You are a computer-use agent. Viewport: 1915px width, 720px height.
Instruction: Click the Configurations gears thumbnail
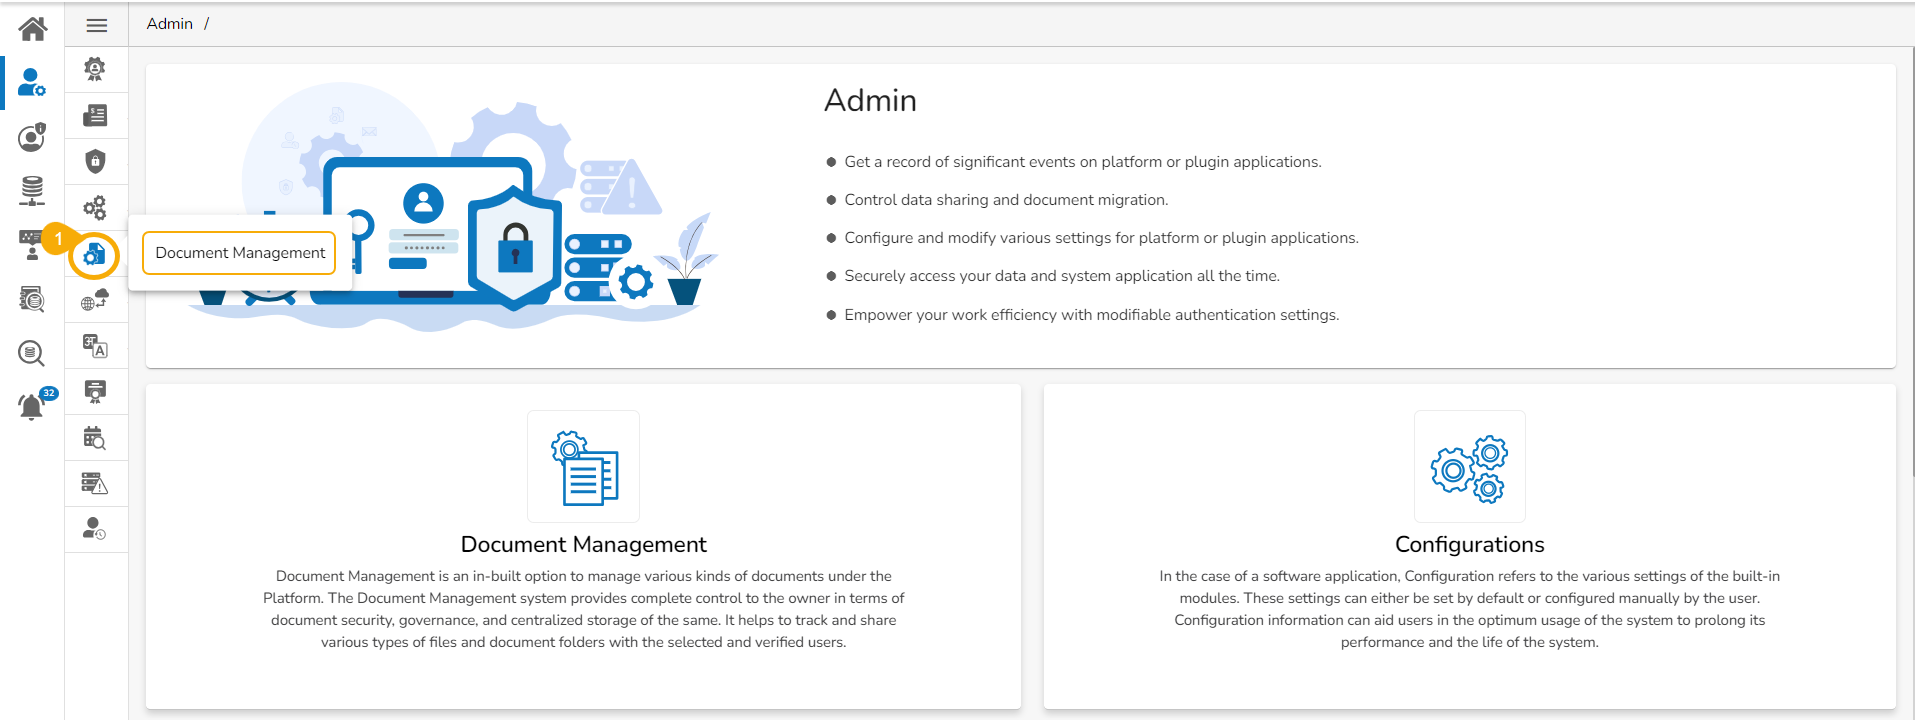click(1469, 466)
